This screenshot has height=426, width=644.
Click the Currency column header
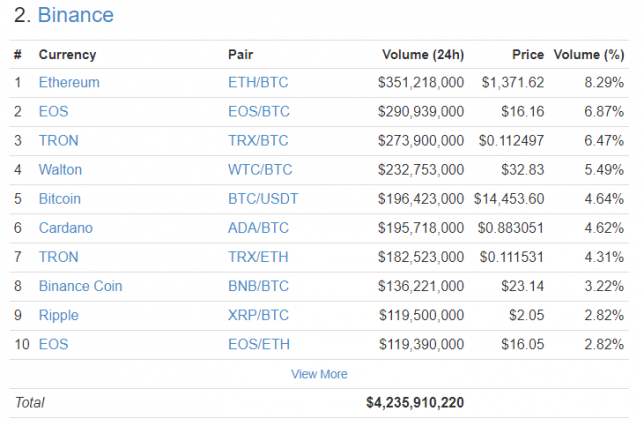(x=67, y=55)
